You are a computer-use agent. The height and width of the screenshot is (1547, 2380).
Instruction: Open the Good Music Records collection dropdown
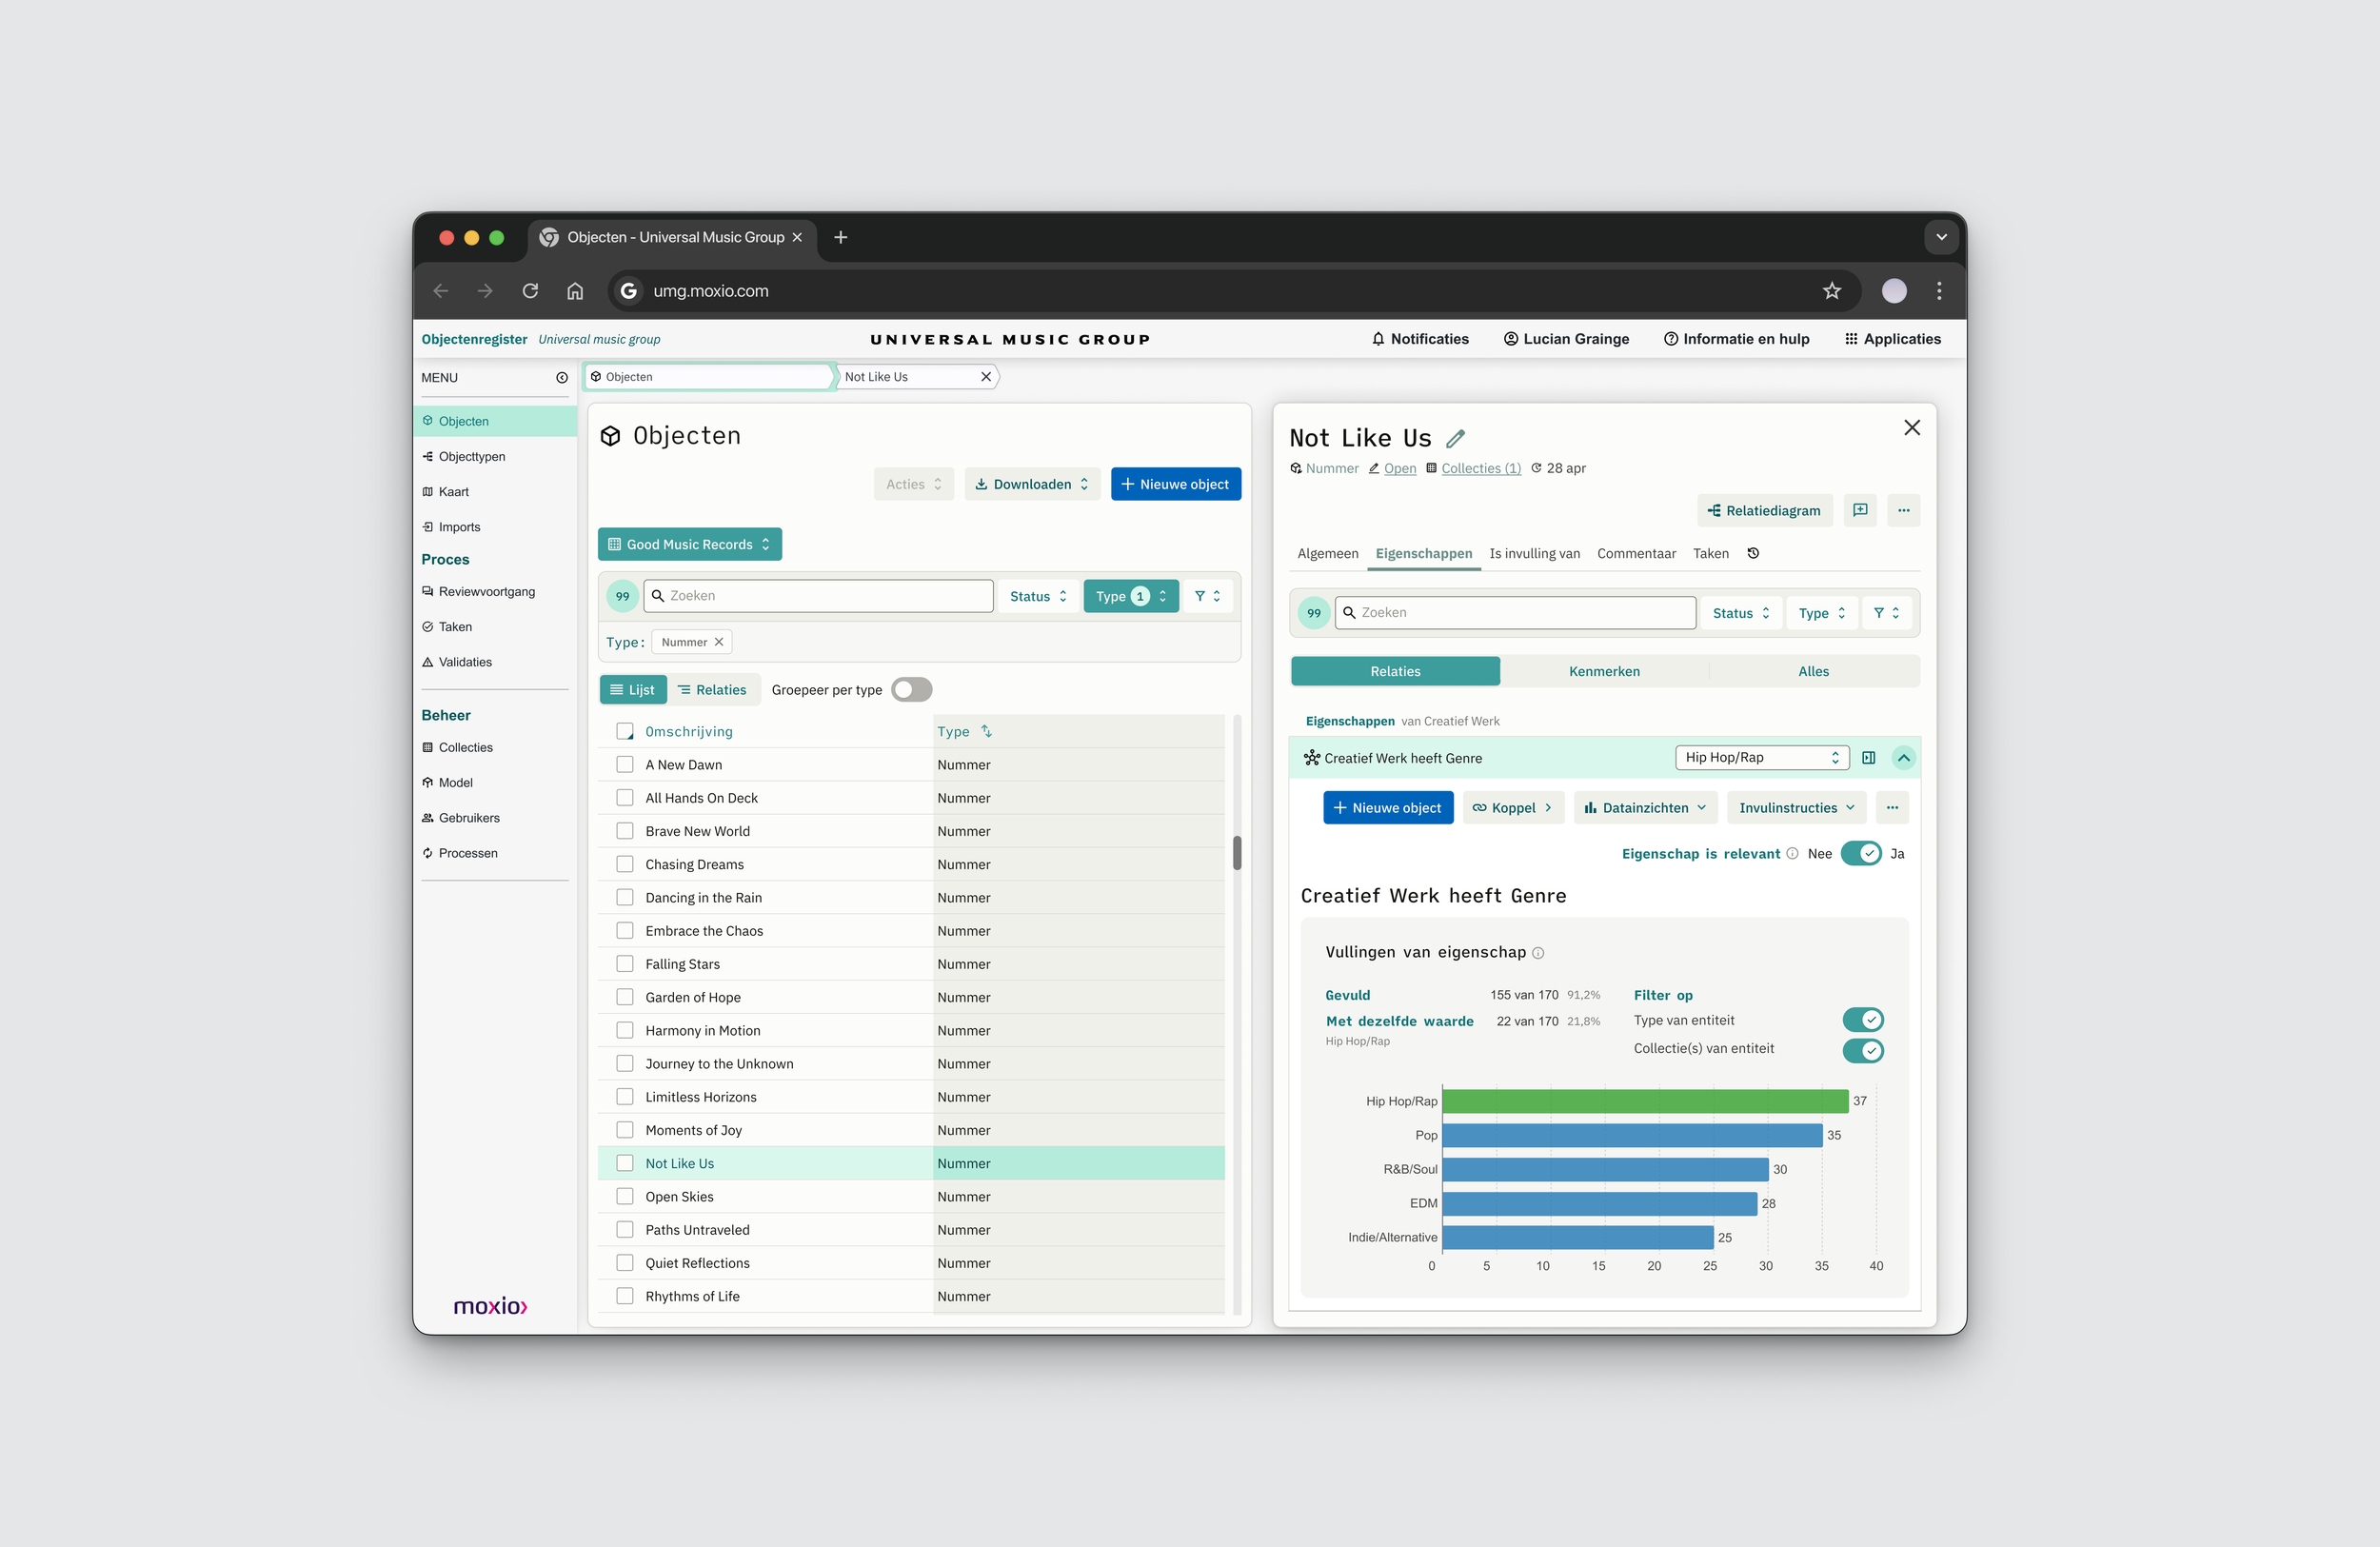[690, 544]
